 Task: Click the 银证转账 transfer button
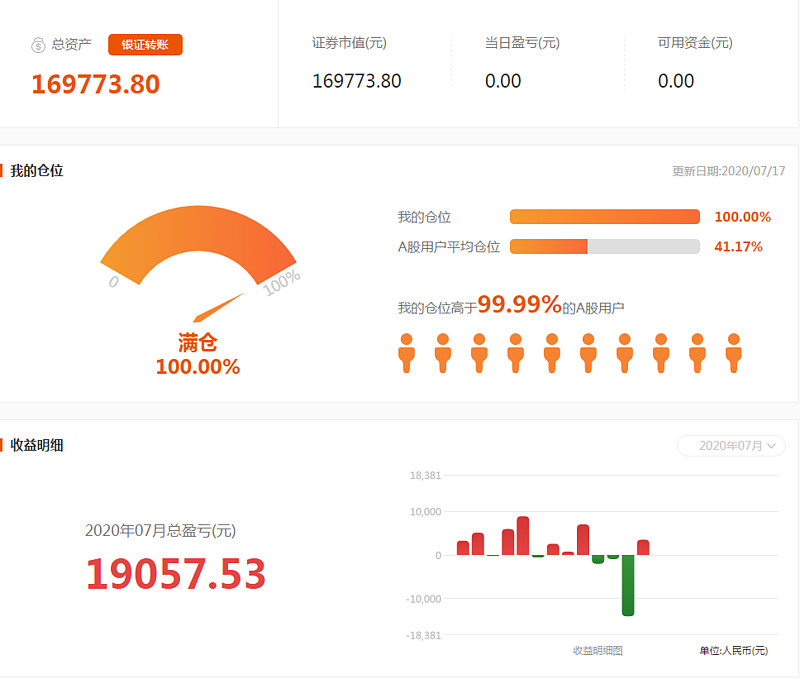coord(145,44)
